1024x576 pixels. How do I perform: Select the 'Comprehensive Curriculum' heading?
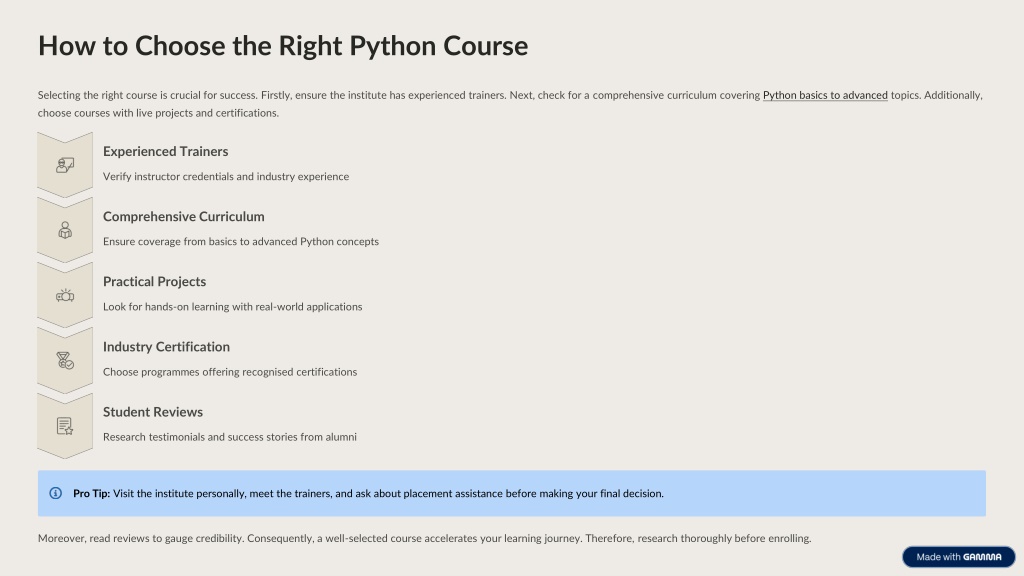pos(183,217)
